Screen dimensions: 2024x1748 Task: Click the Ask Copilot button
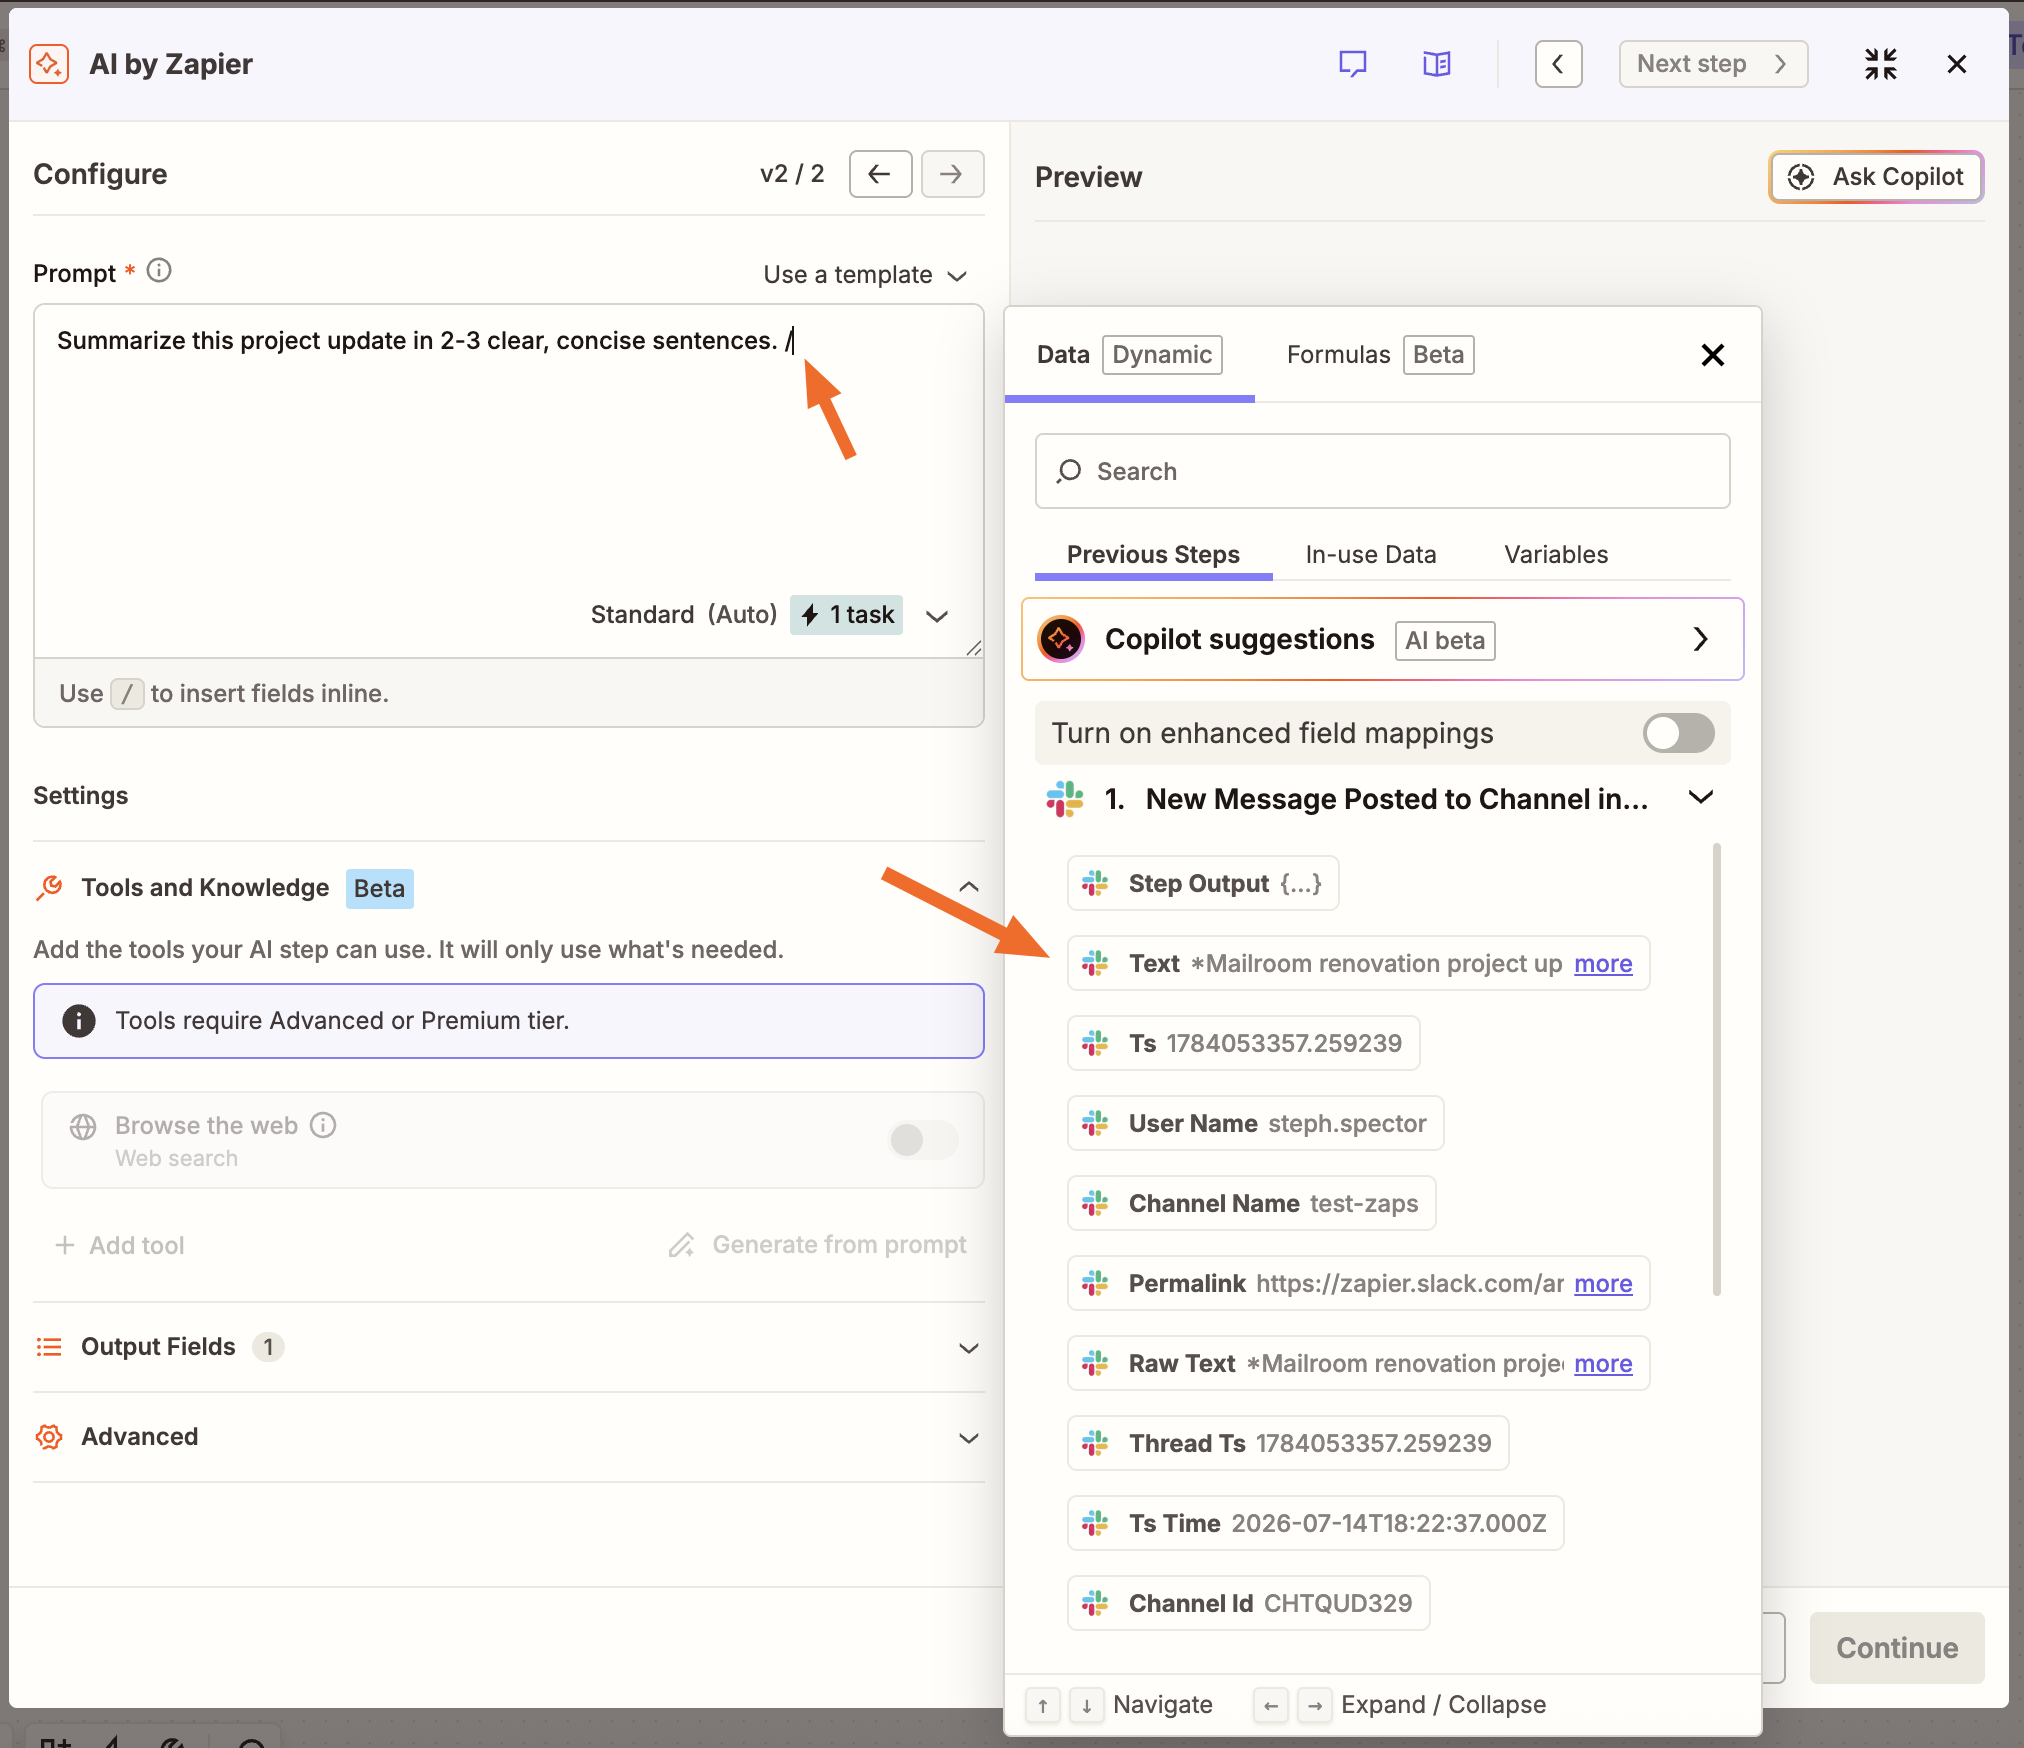[x=1876, y=177]
